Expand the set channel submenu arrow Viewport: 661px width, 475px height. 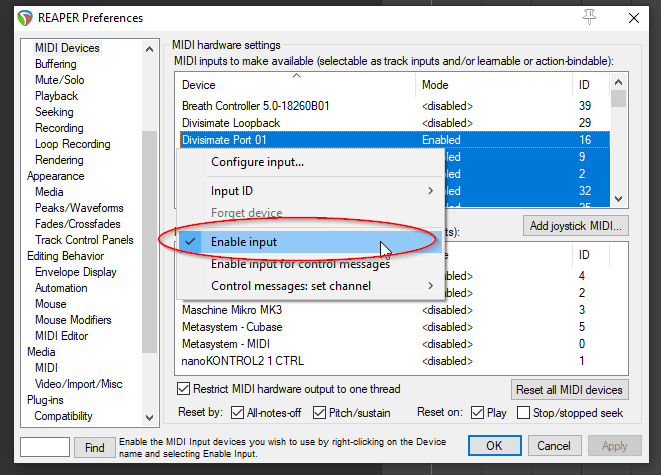click(430, 286)
